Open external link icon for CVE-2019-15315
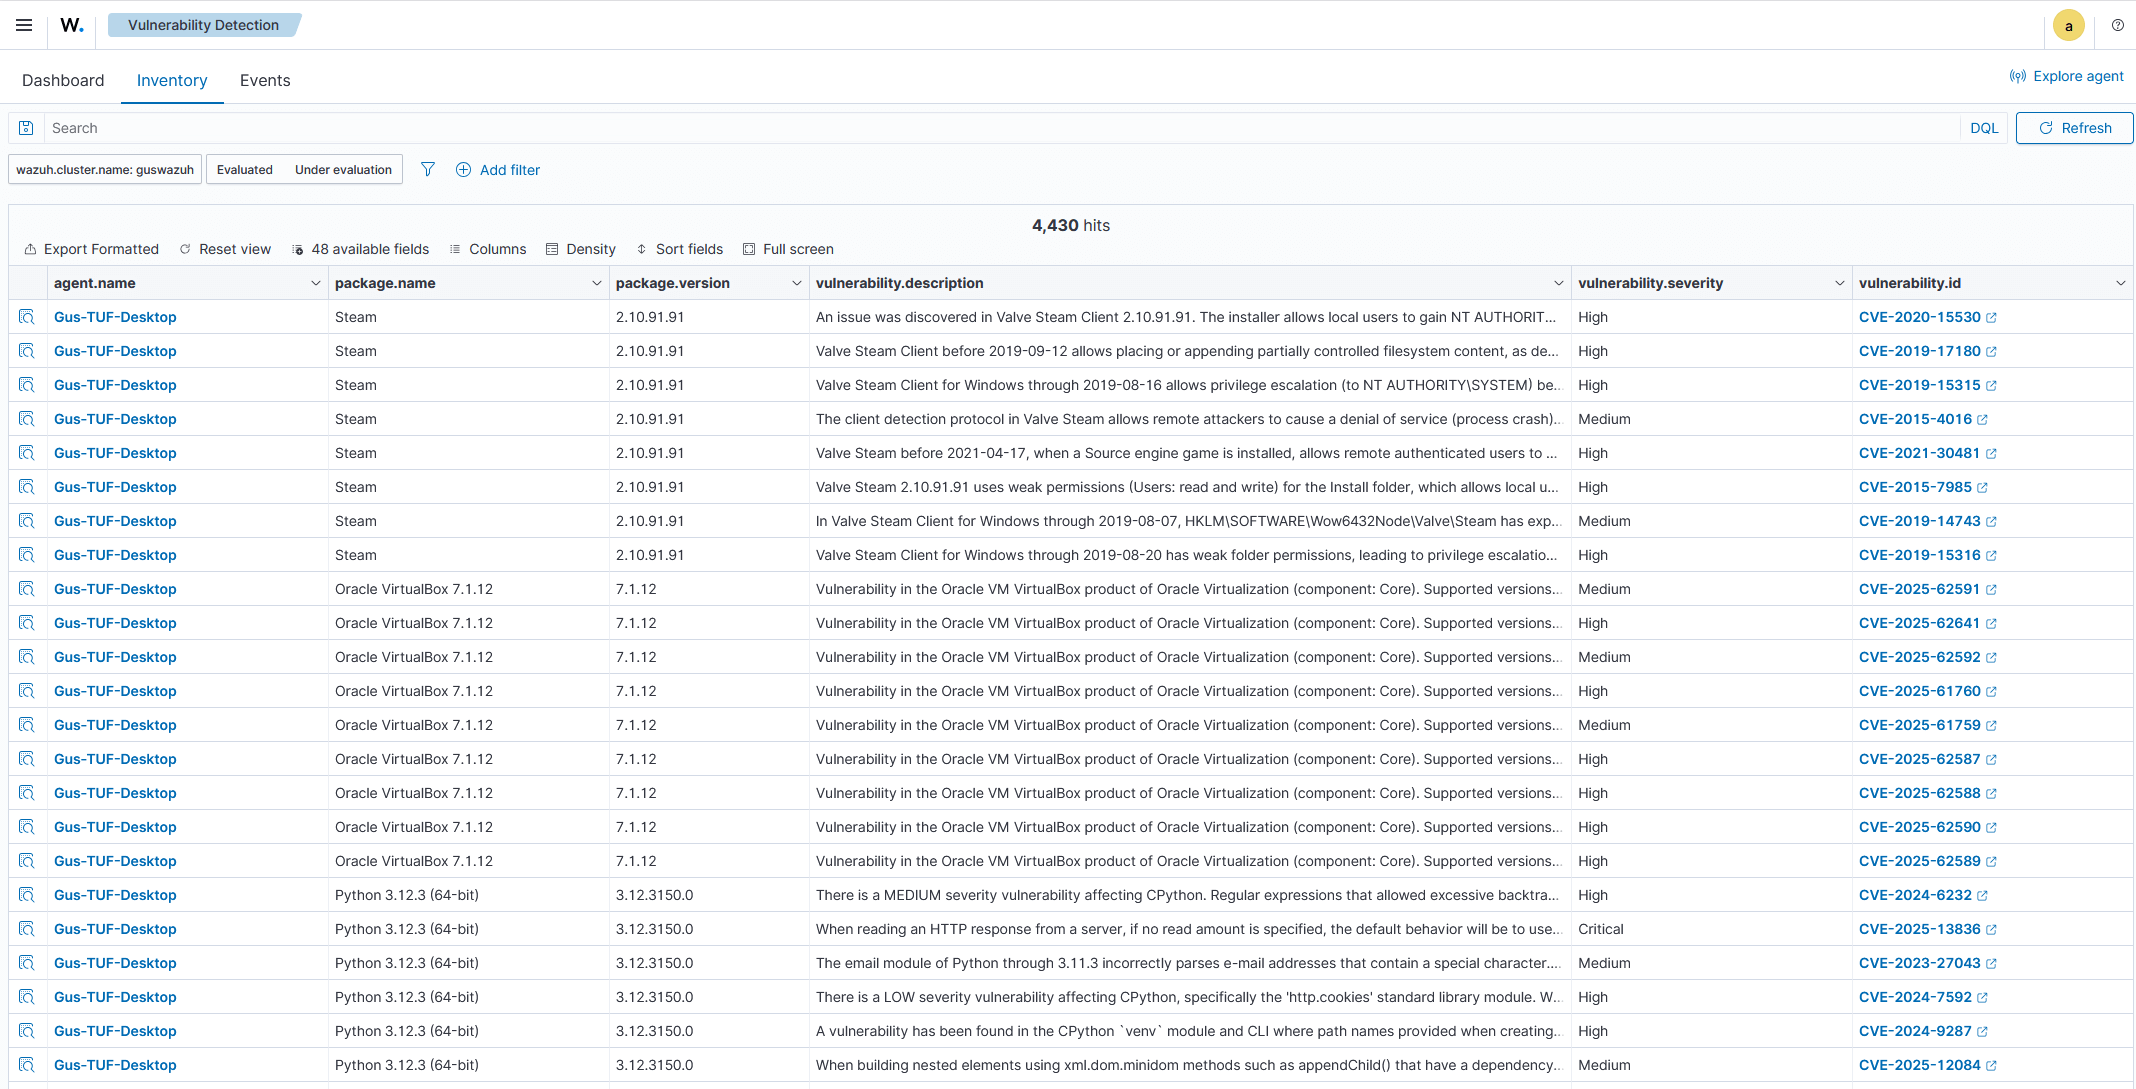The height and width of the screenshot is (1089, 2136). pos(1991,386)
